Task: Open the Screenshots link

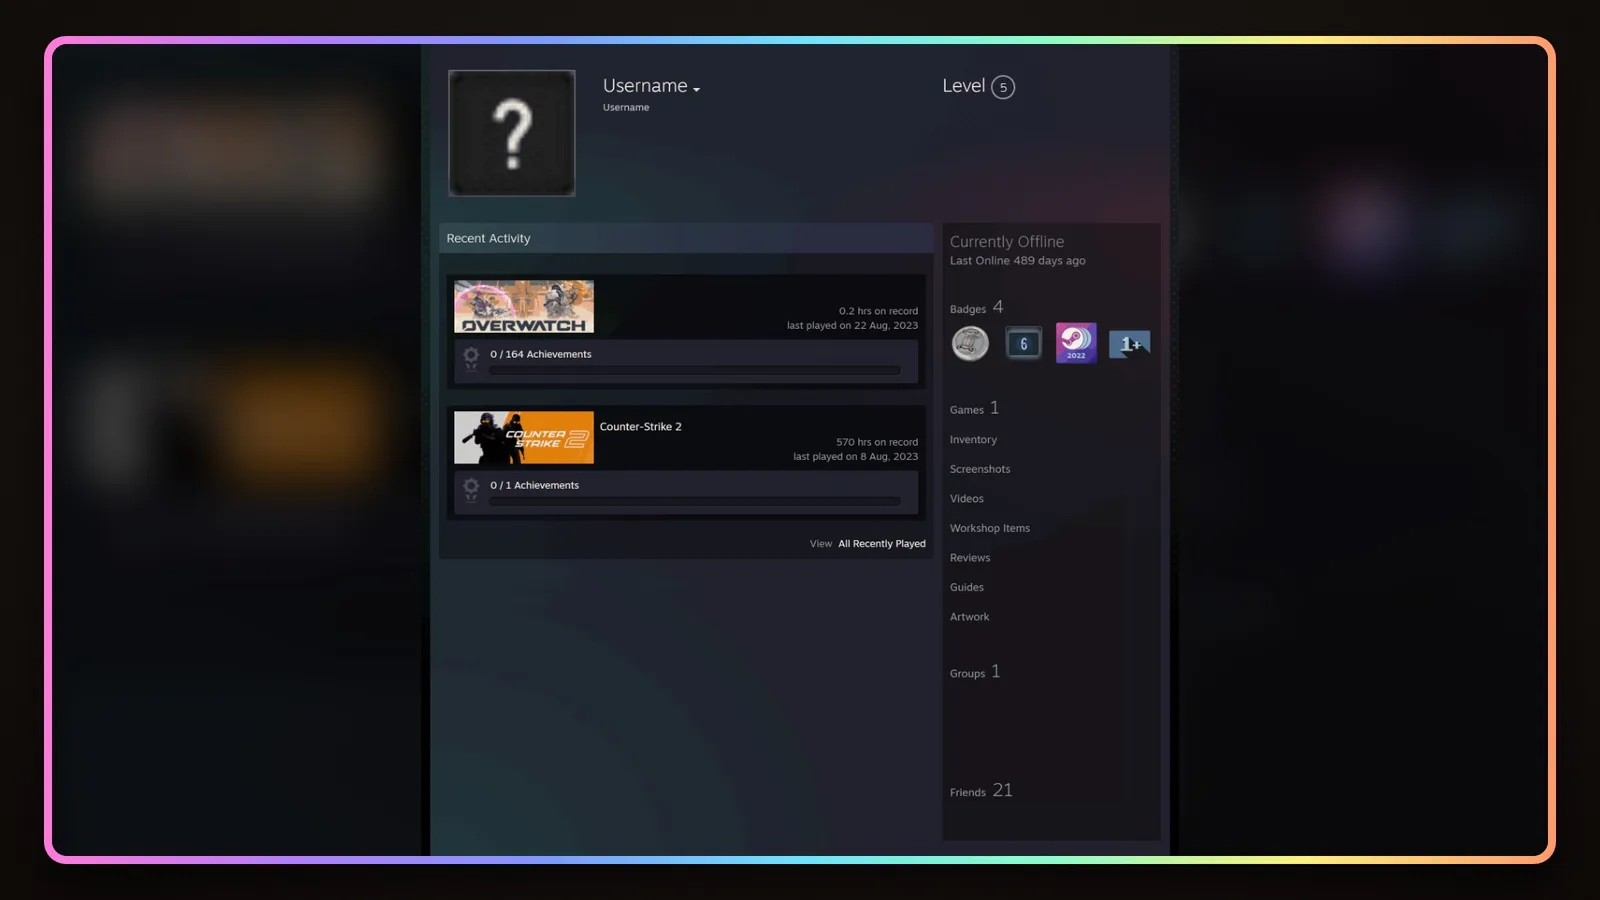Action: tap(980, 469)
